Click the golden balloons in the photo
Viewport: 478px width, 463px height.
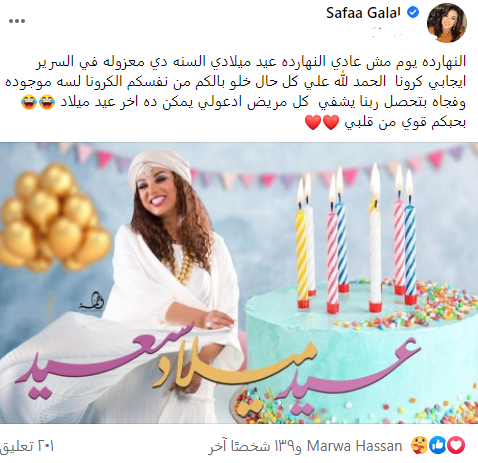tap(55, 217)
